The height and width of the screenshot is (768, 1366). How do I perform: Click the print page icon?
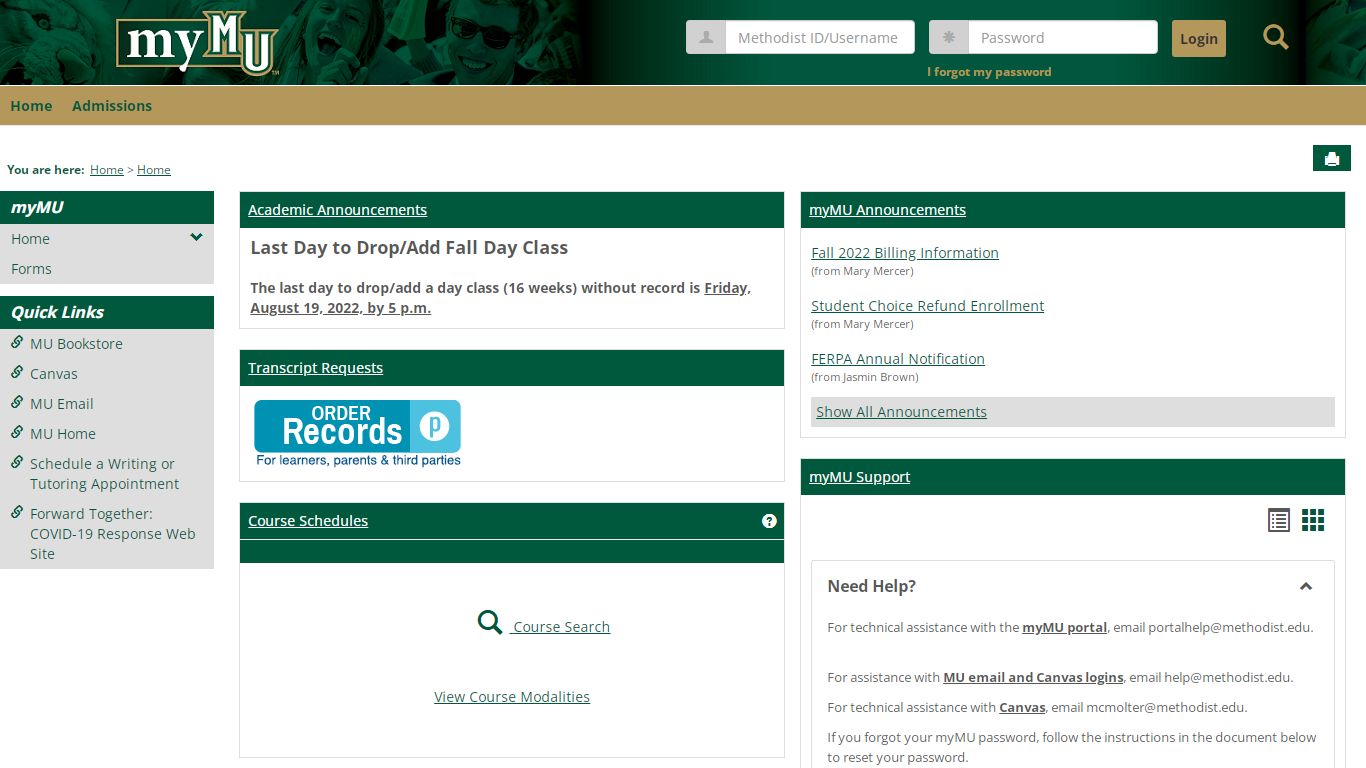[1332, 158]
